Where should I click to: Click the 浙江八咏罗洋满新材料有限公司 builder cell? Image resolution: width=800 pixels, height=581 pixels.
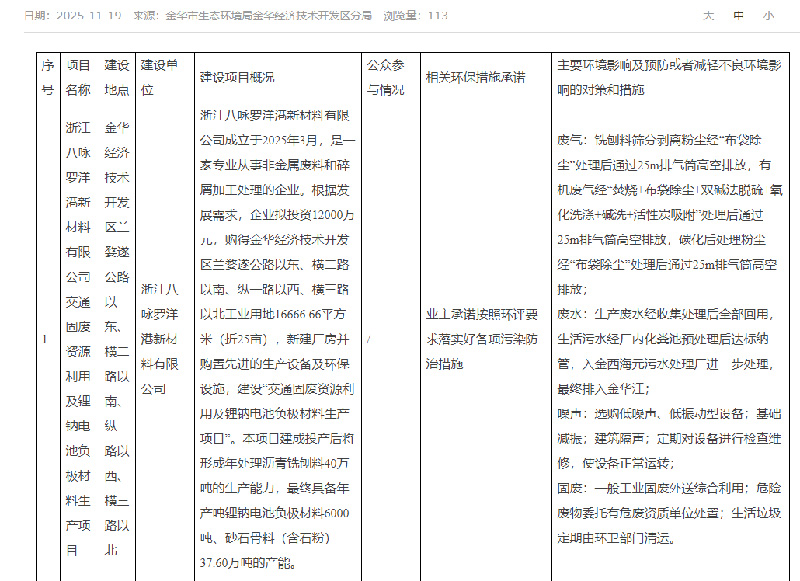(160, 339)
